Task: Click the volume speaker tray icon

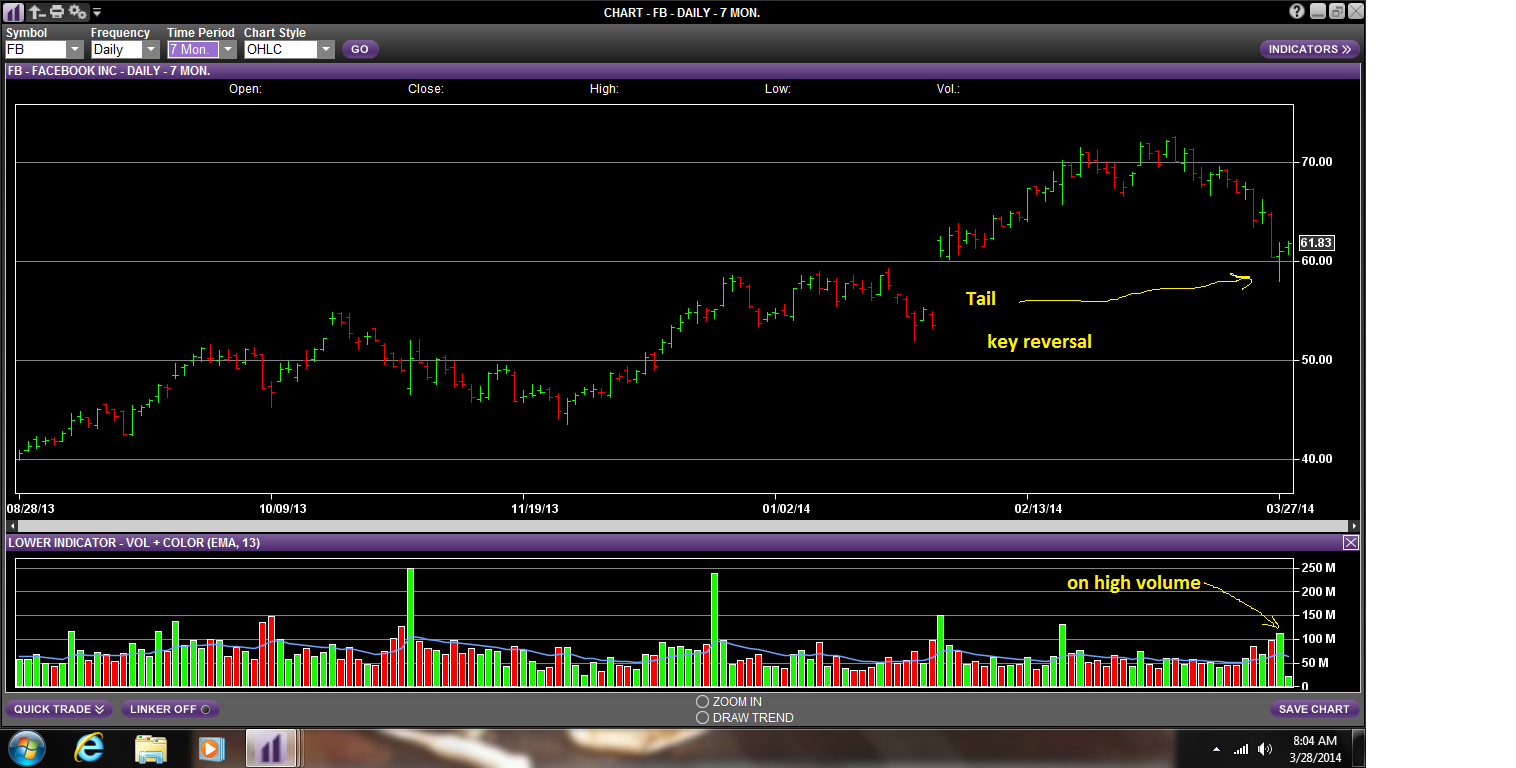Action: [x=1267, y=749]
